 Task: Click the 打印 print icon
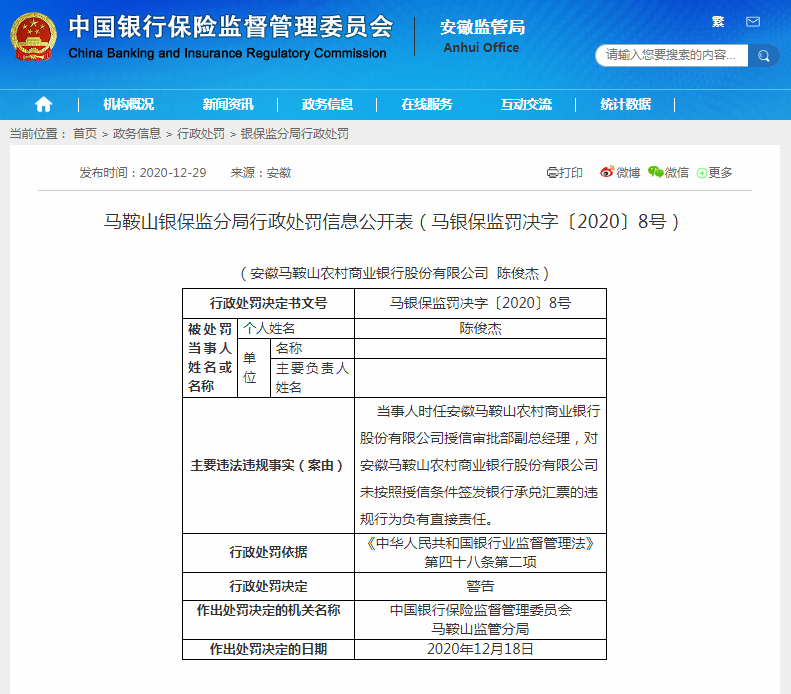click(564, 172)
